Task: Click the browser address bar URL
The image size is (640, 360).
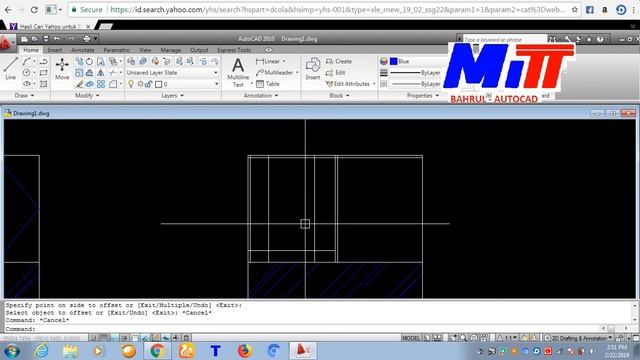Action: [x=338, y=9]
